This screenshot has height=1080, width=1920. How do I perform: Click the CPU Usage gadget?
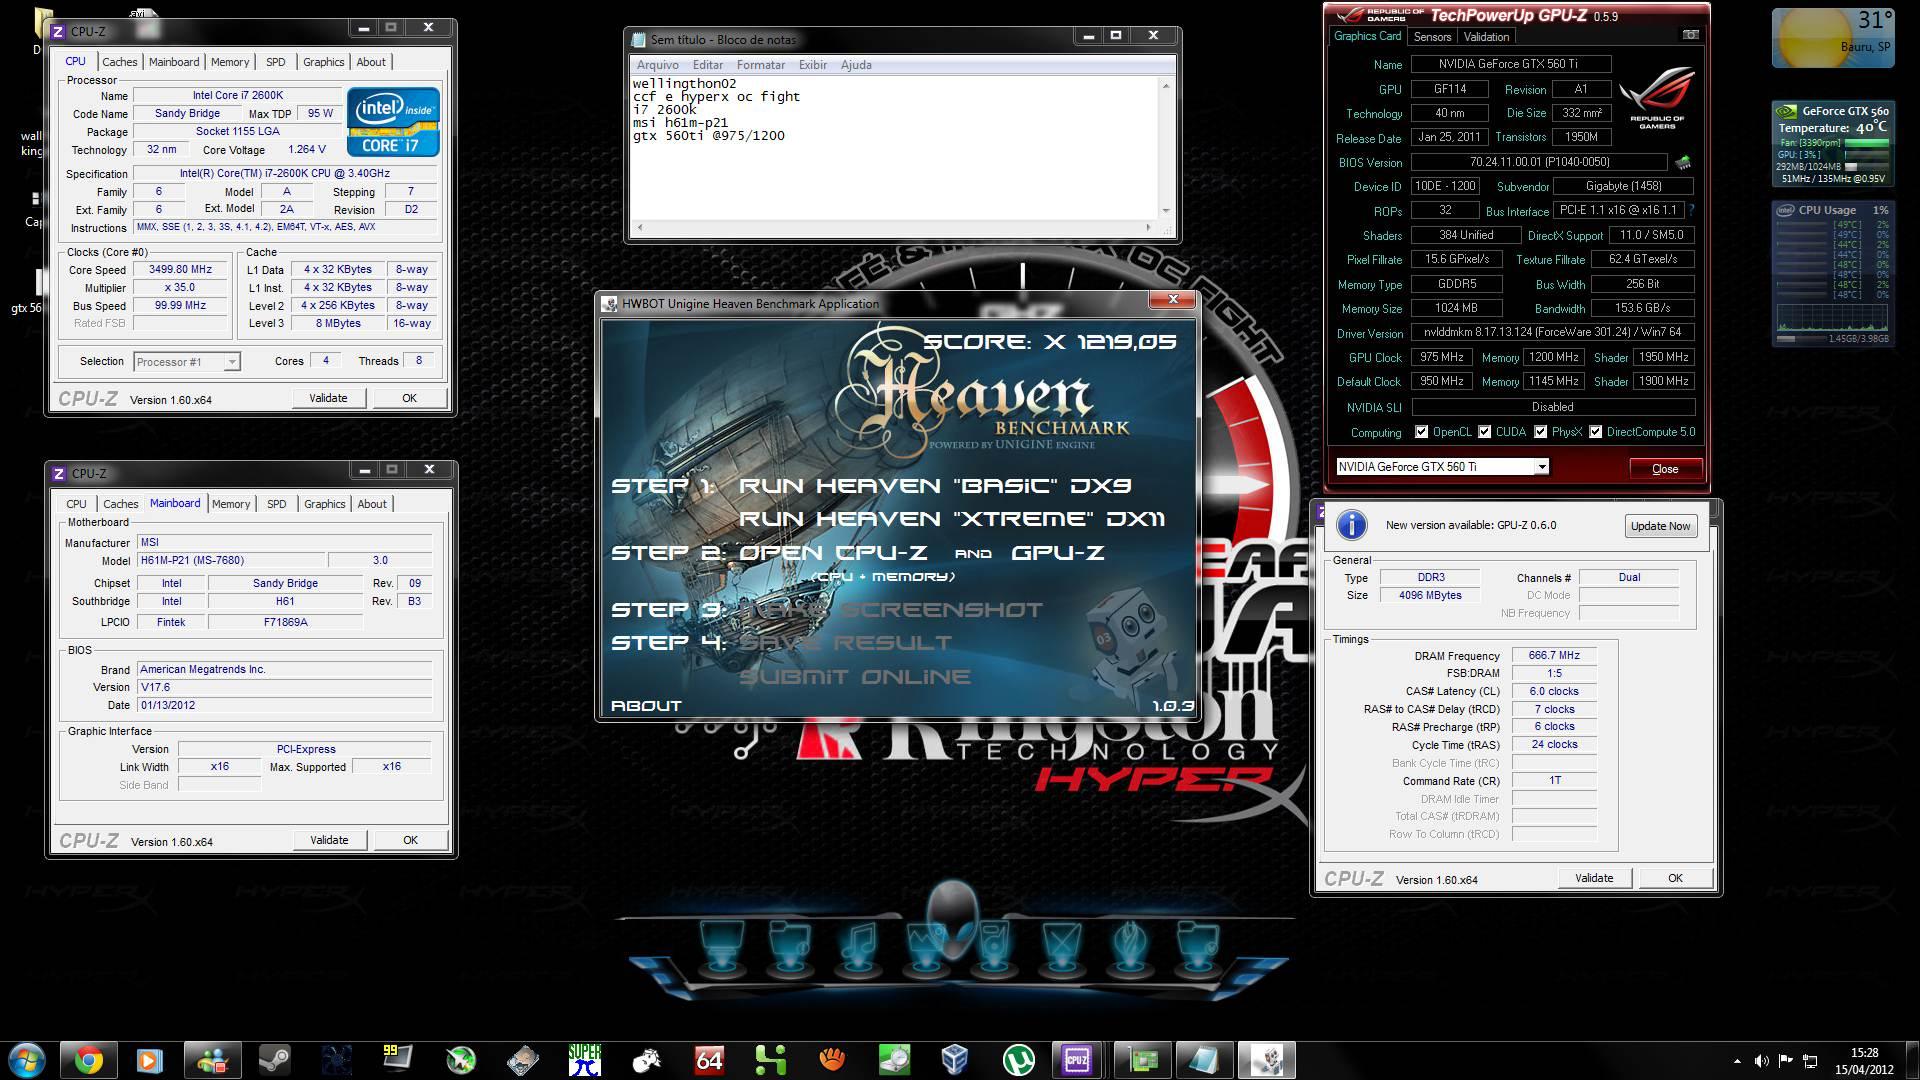click(x=1833, y=273)
